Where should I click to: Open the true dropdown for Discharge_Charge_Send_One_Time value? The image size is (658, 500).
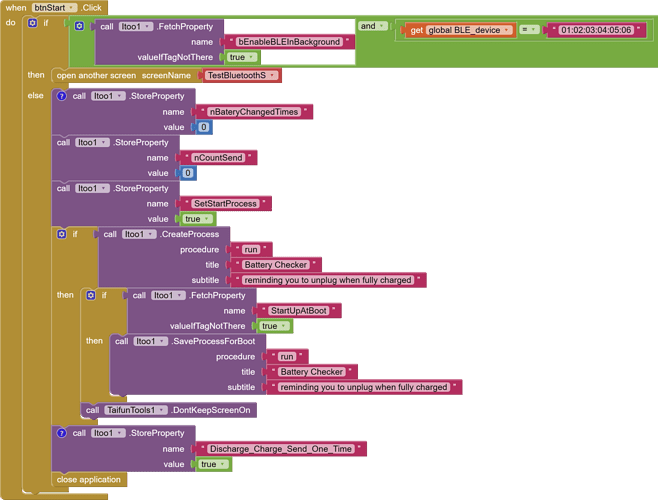[214, 464]
